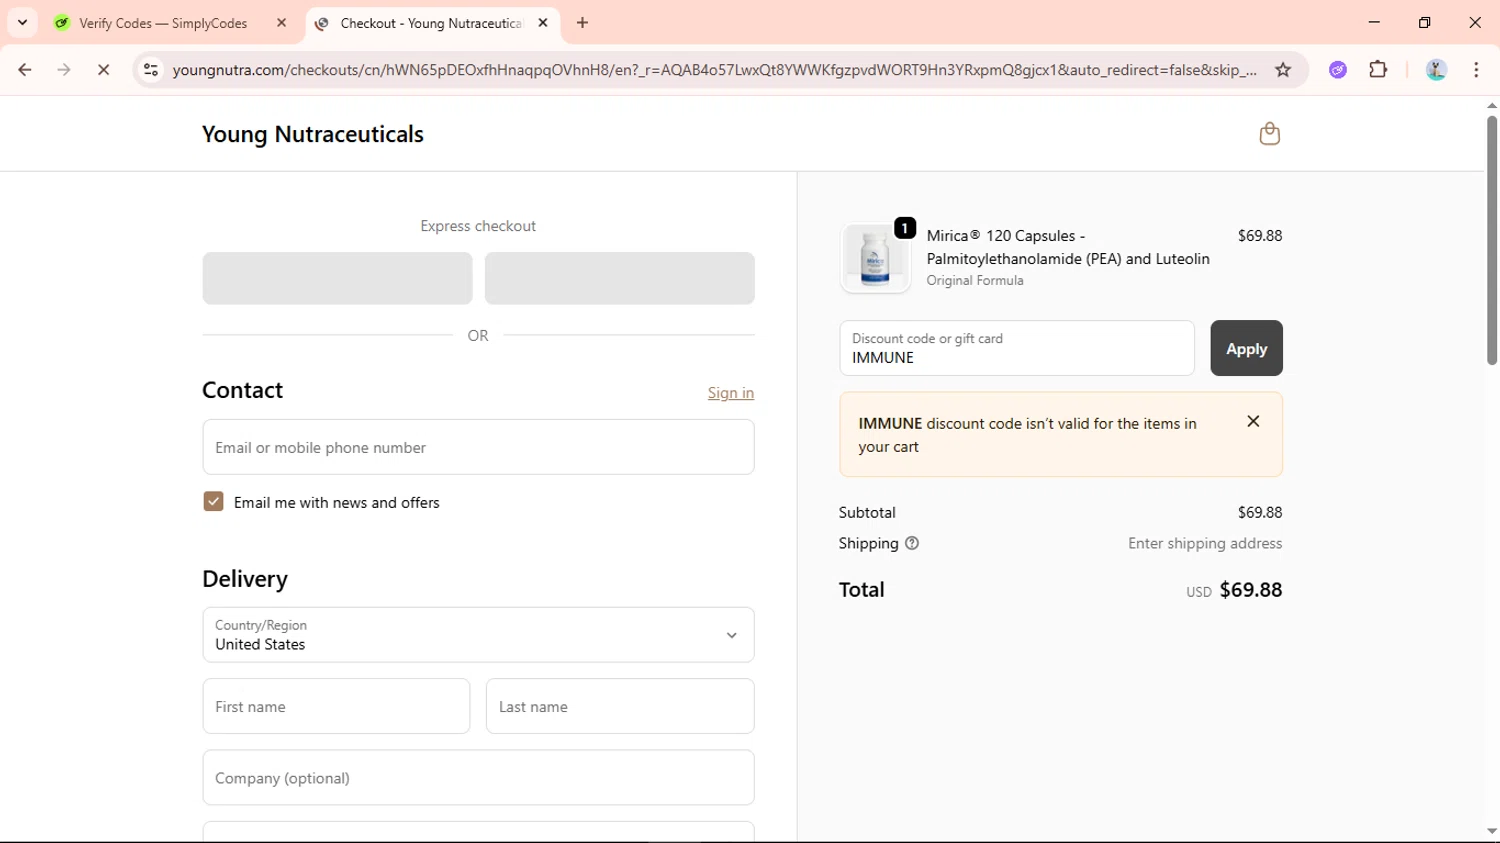Click the Mirica 120 Capsules product name

point(1068,247)
